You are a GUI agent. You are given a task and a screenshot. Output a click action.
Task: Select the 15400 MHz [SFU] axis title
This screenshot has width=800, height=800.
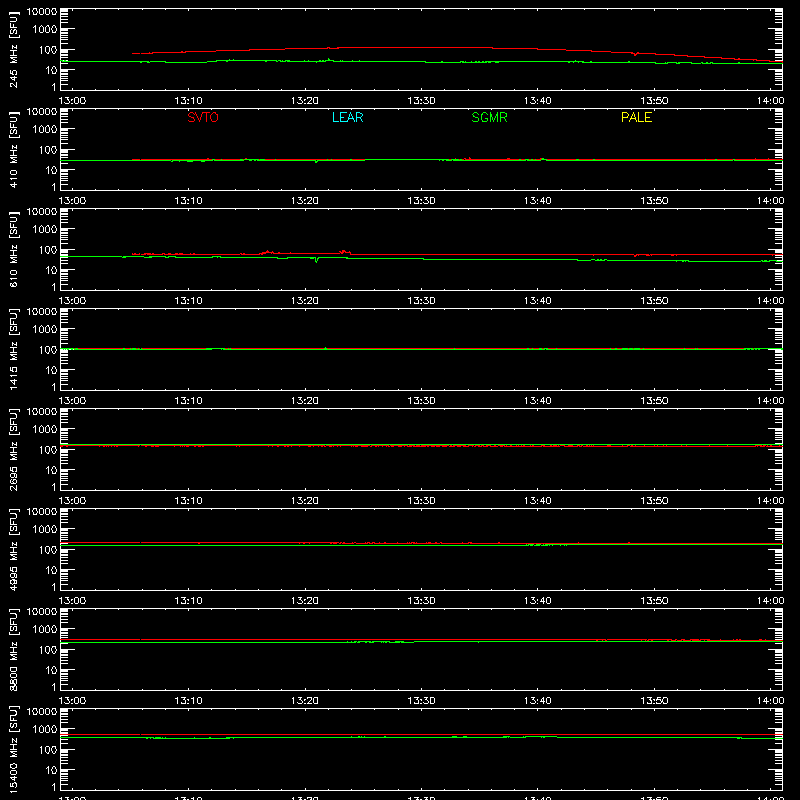14,749
